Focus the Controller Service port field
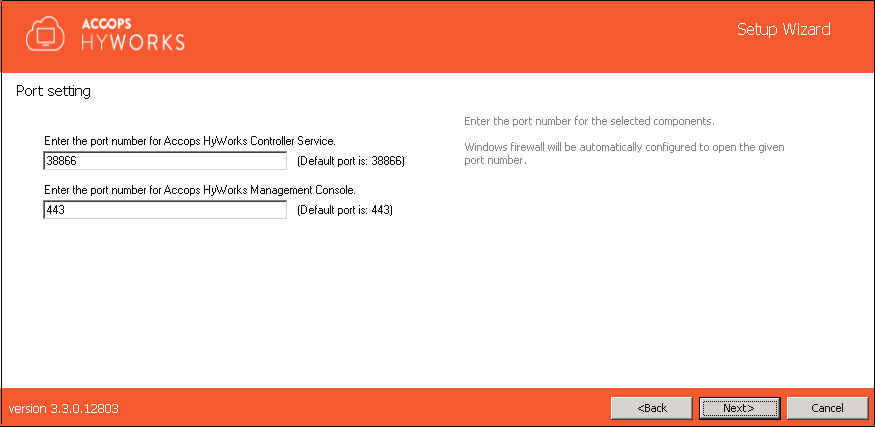The height and width of the screenshot is (427, 875). pos(165,161)
